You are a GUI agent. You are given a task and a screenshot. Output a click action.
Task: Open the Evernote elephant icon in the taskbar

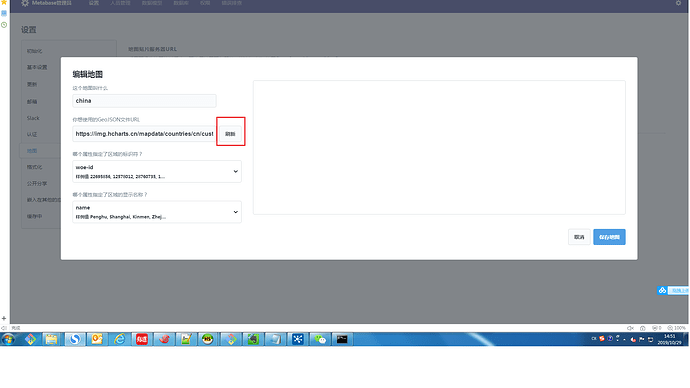point(253,339)
